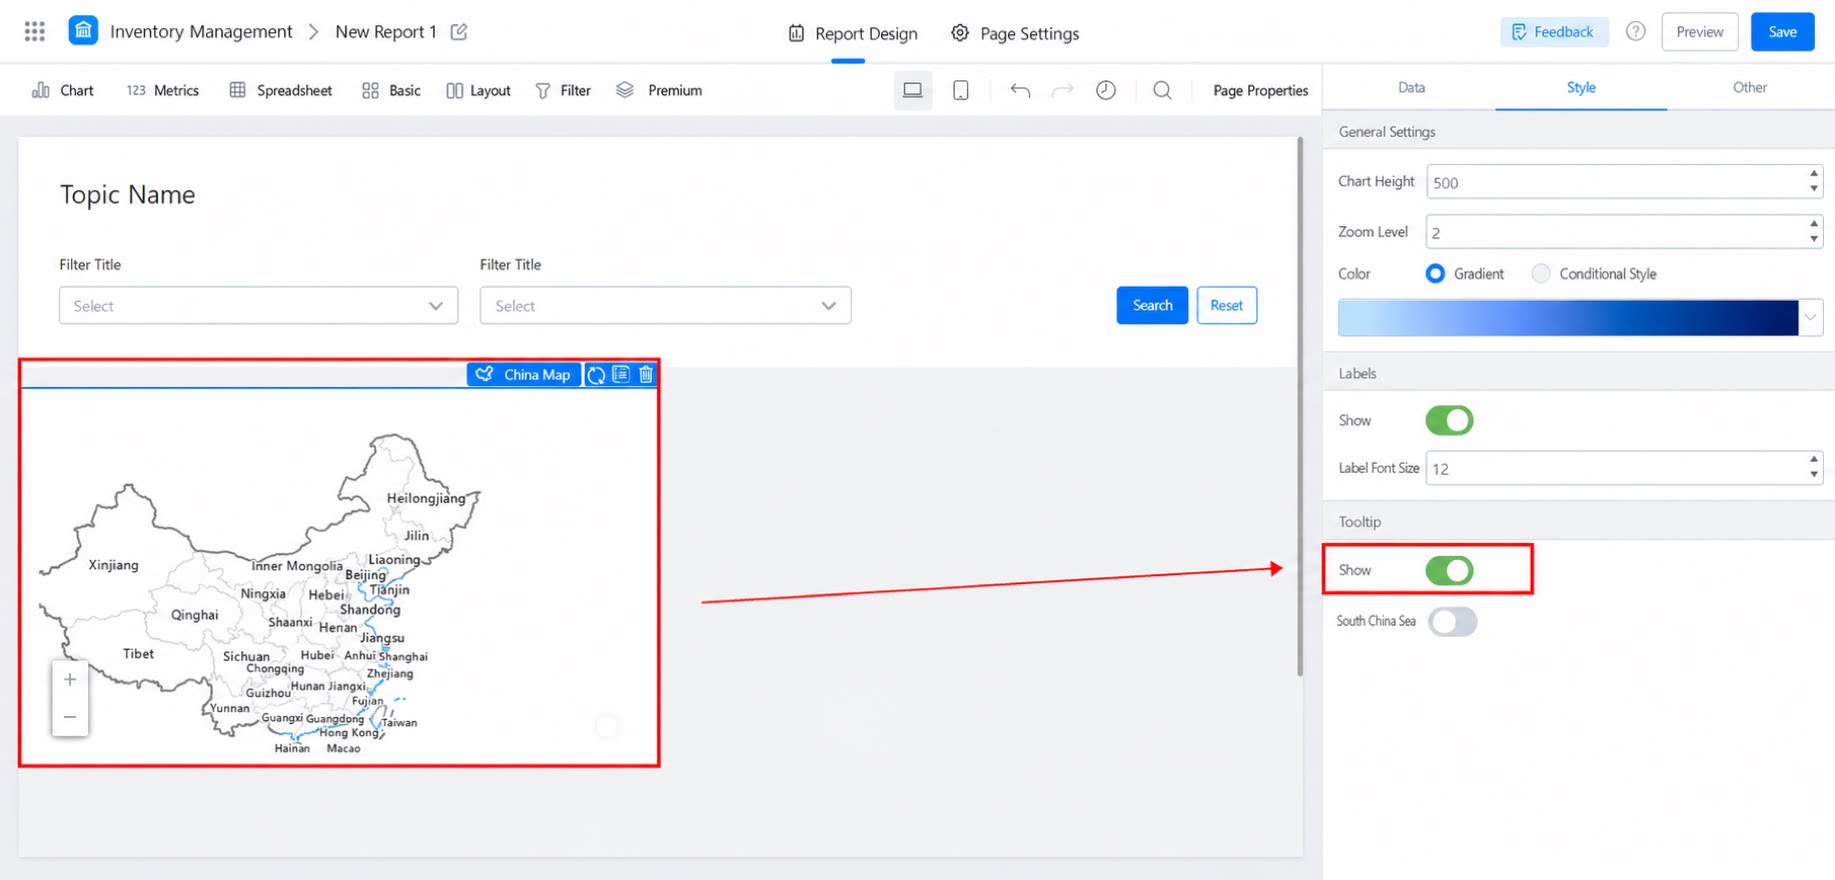
Task: Open the app launcher grid icon
Action: (35, 32)
